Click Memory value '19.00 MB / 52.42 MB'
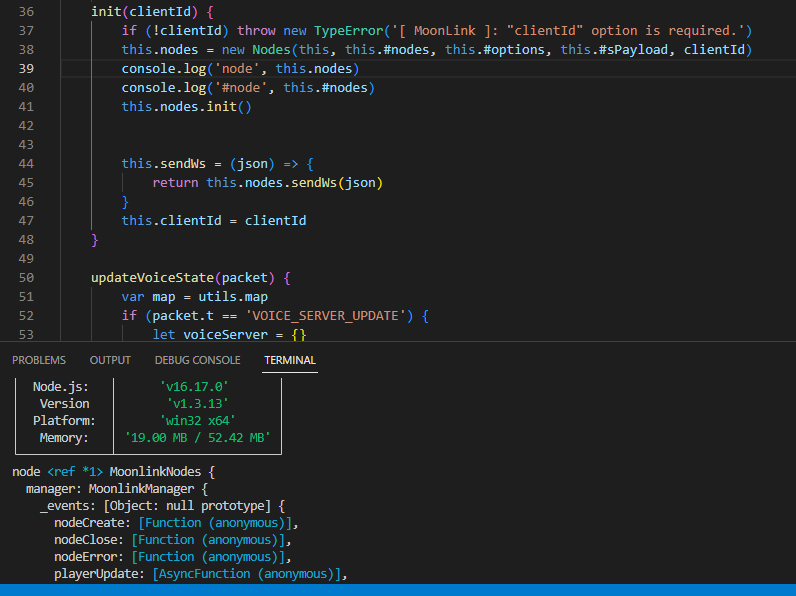796x596 pixels. pyautogui.click(x=197, y=438)
